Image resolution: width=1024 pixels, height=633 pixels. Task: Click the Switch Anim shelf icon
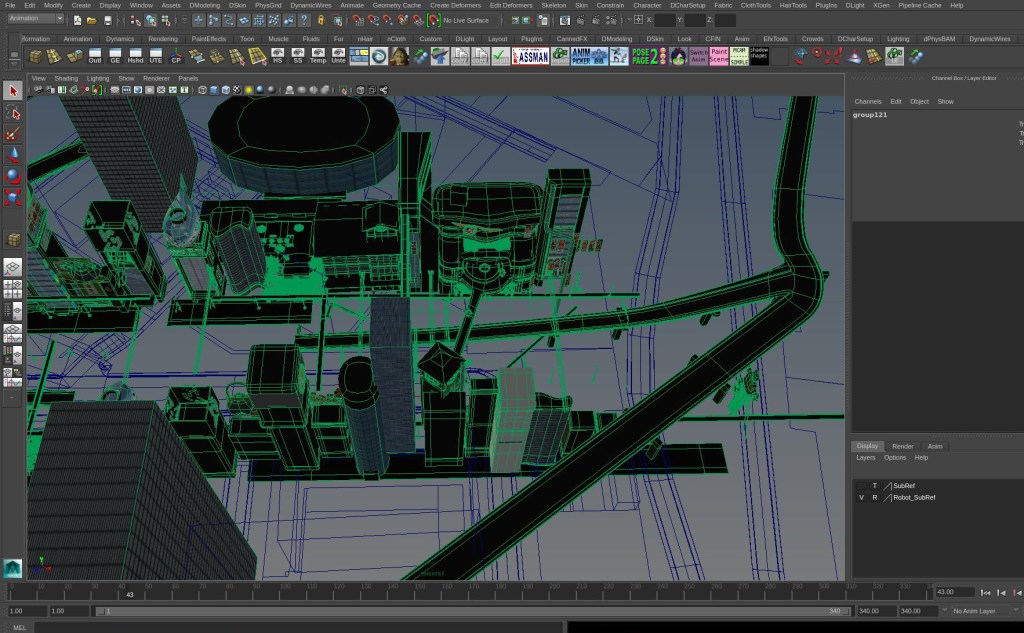(698, 56)
